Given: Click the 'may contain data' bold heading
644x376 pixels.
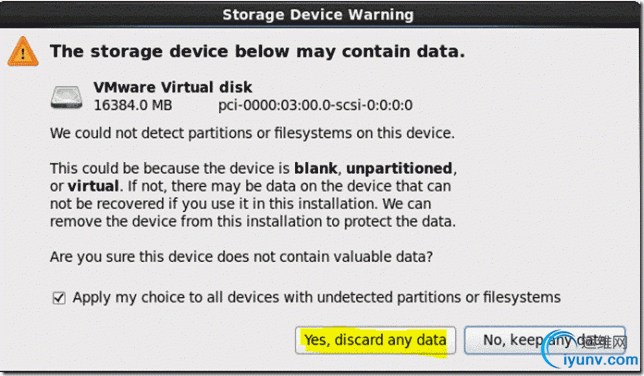Looking at the screenshot, I should pyautogui.click(x=258, y=51).
